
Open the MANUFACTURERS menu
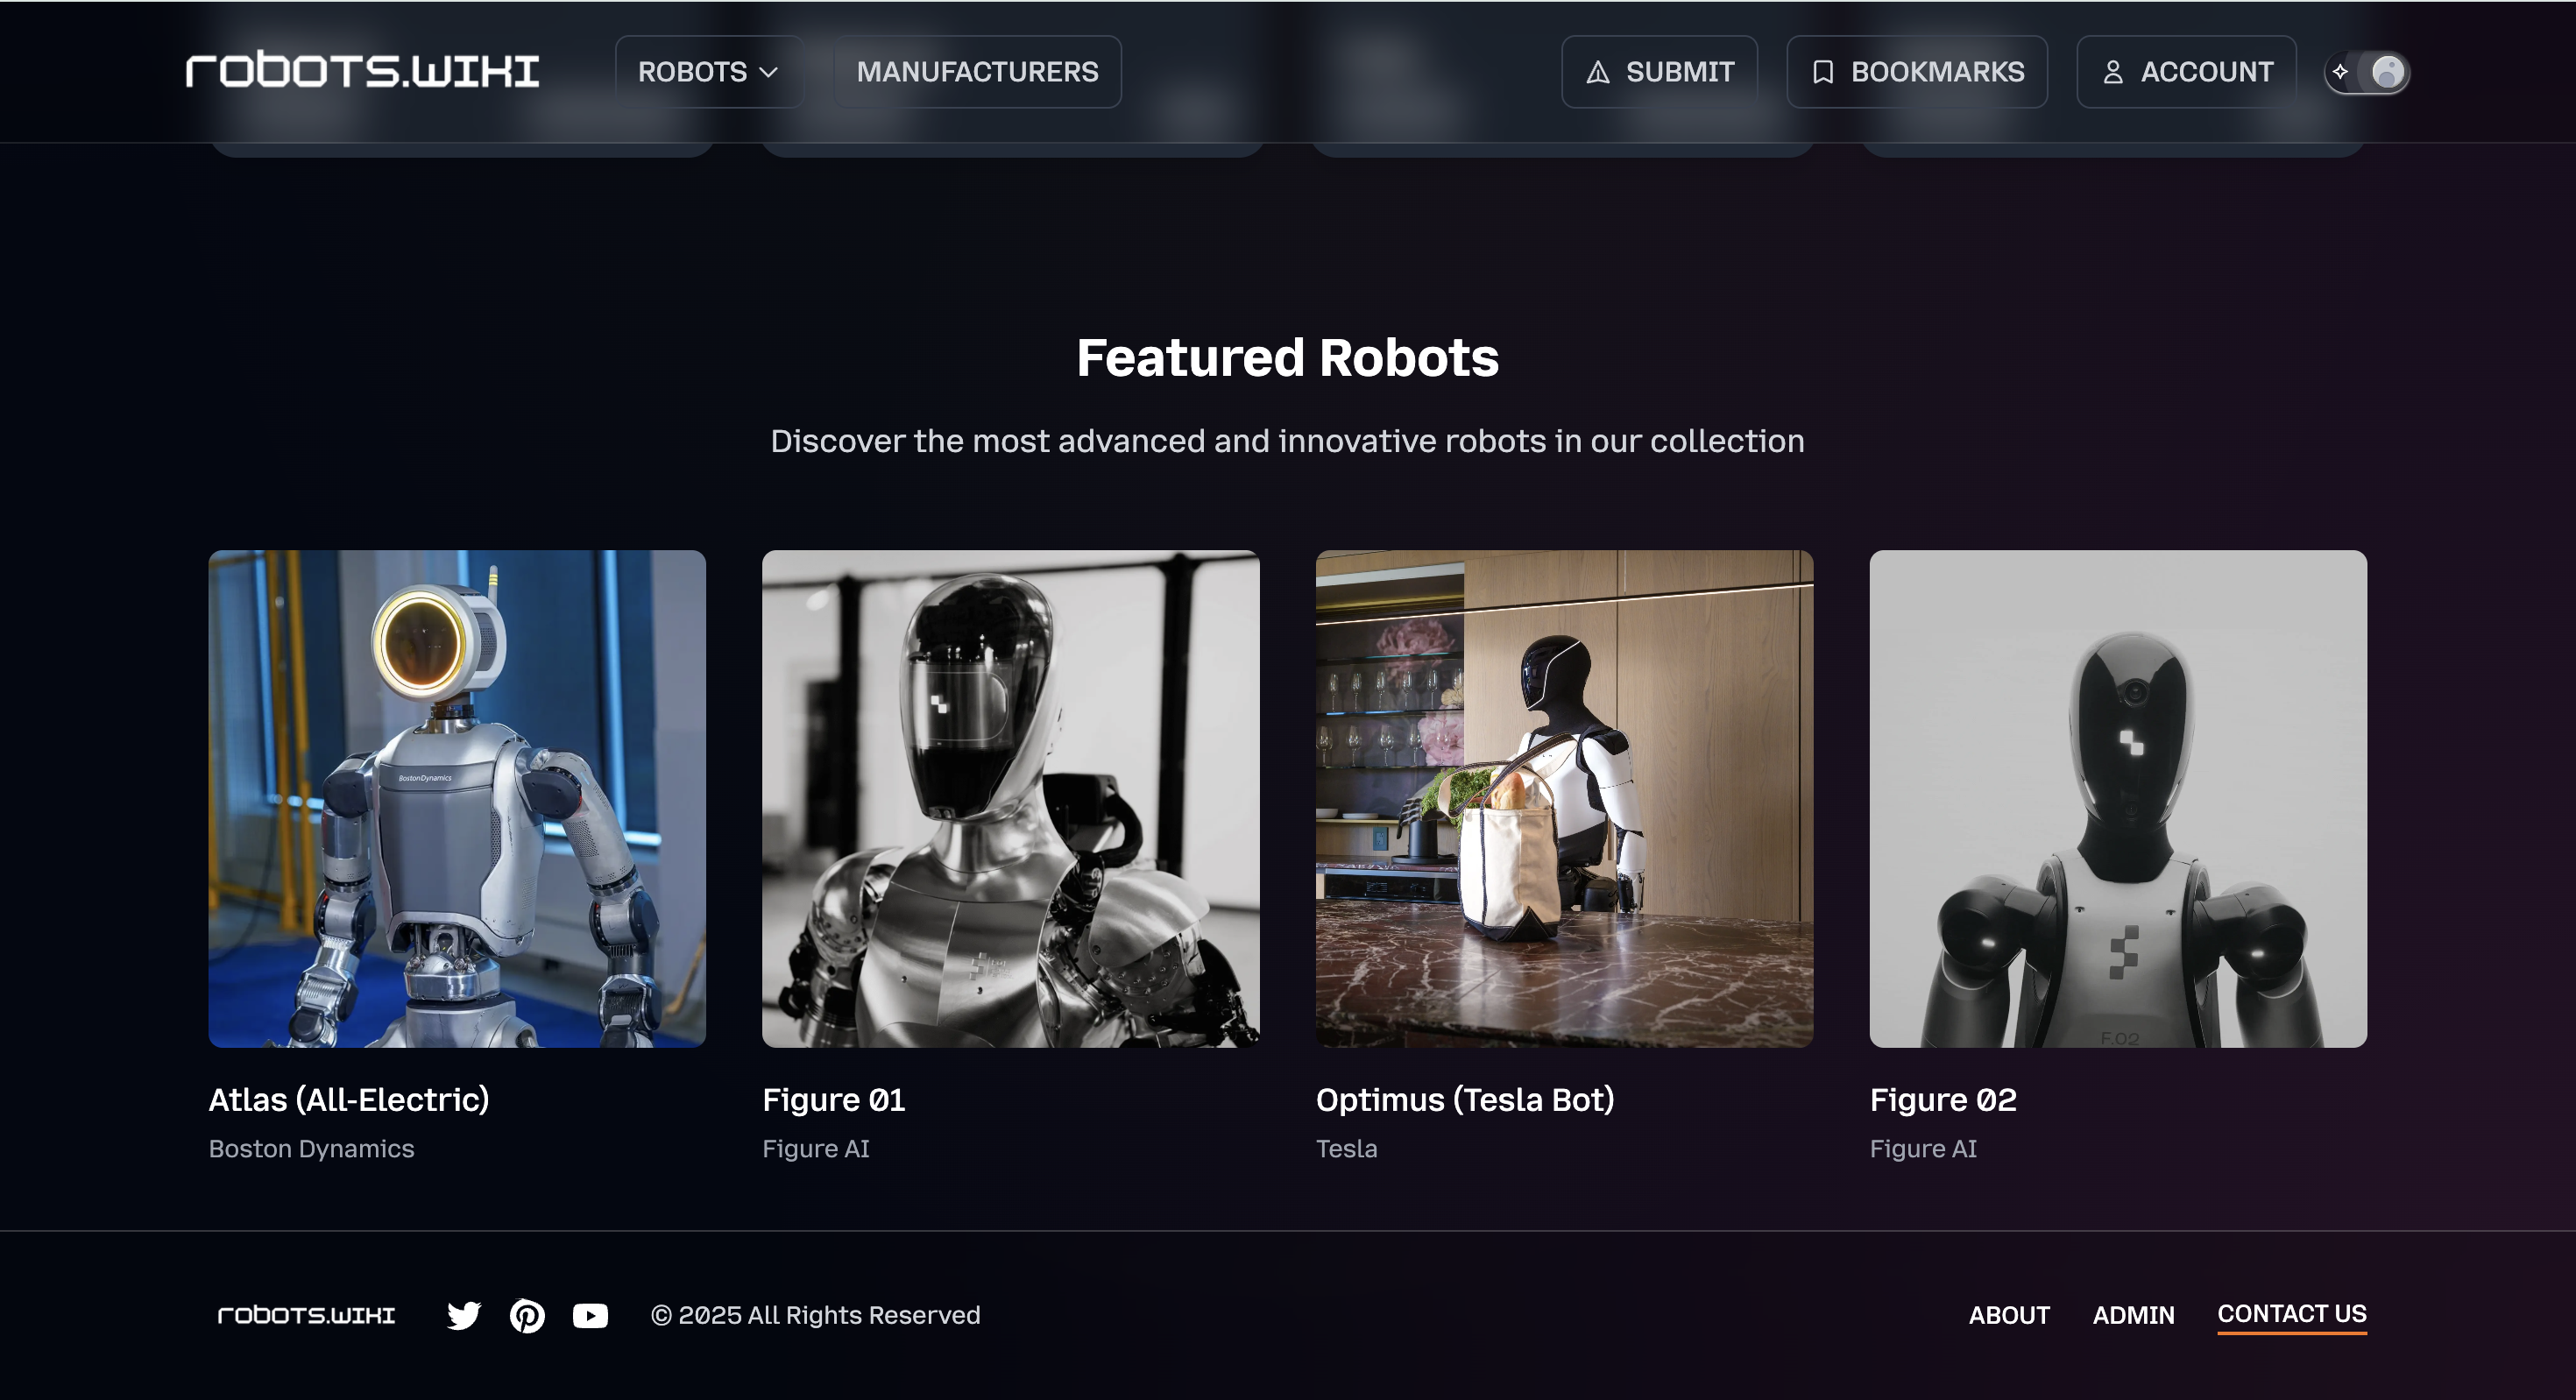click(977, 71)
